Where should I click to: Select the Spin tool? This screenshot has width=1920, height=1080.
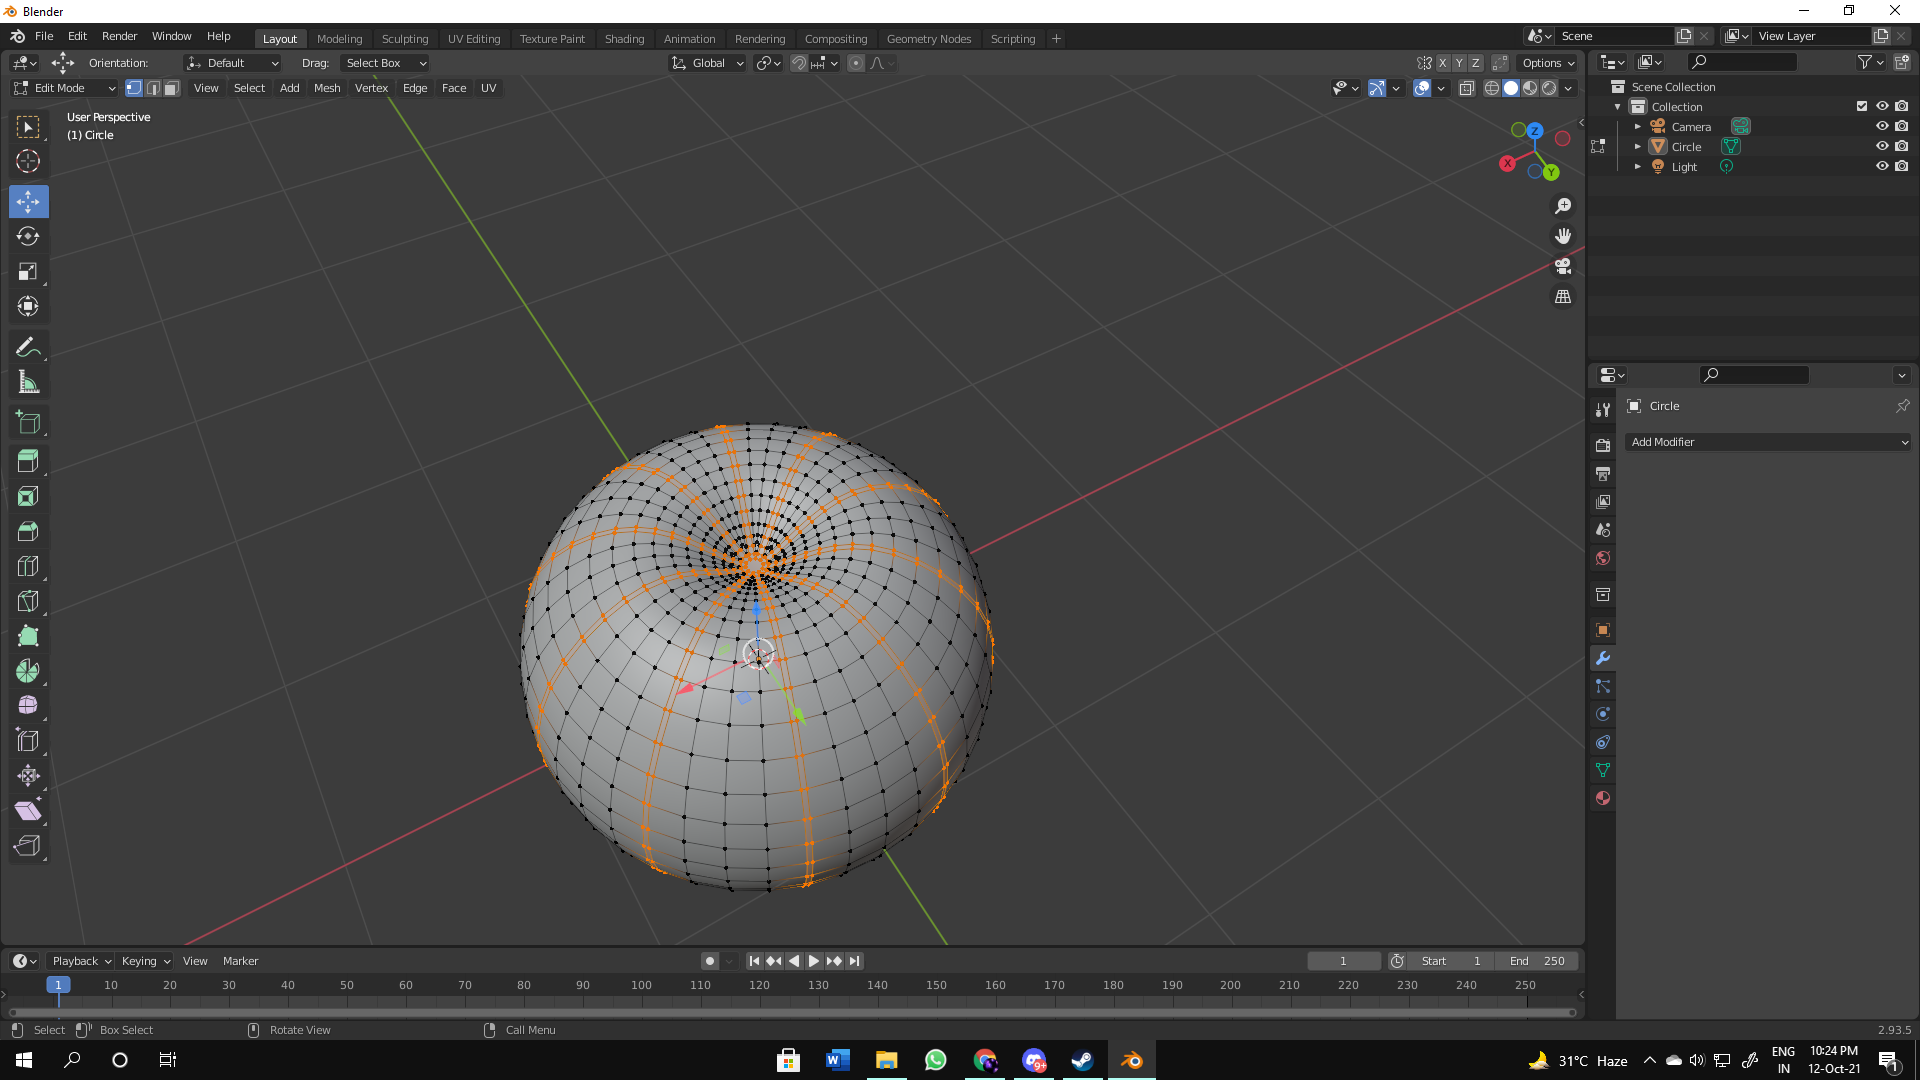point(28,671)
